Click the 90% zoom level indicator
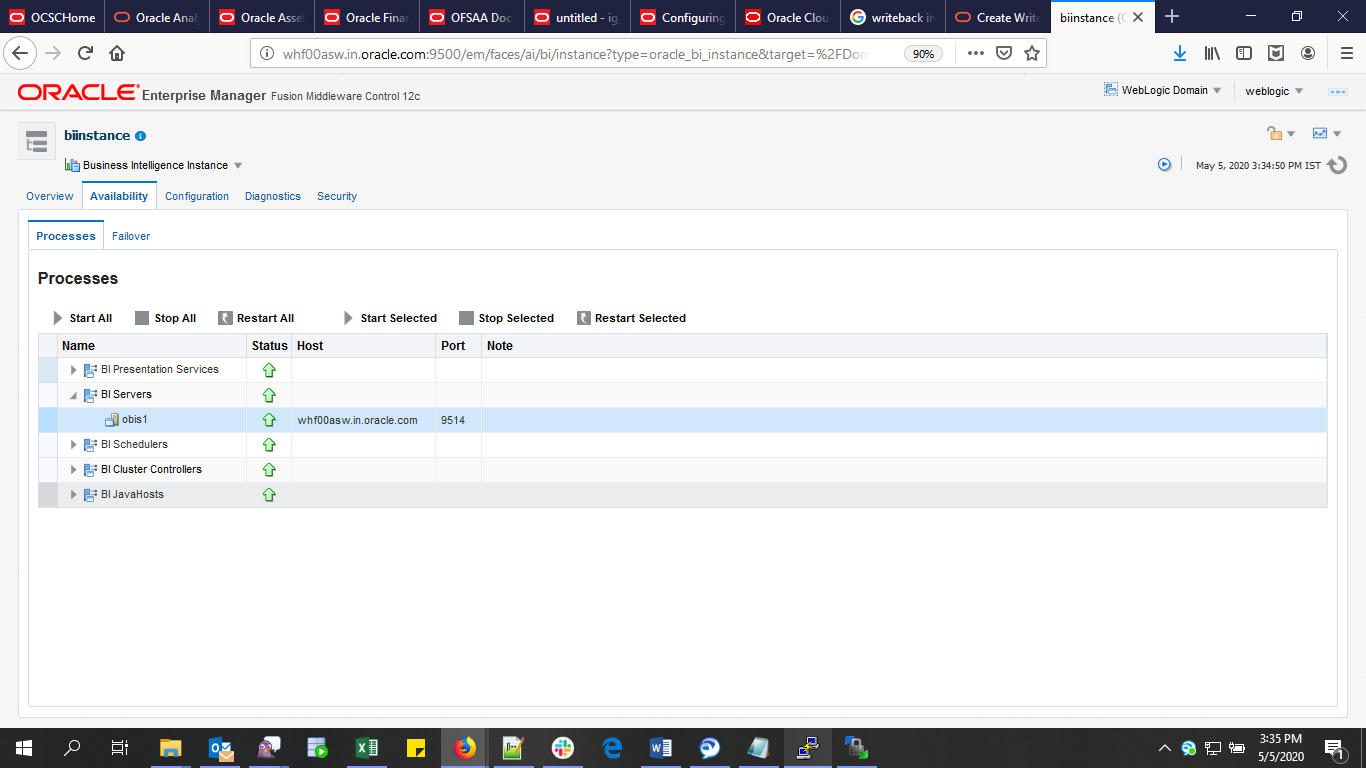 pos(923,54)
